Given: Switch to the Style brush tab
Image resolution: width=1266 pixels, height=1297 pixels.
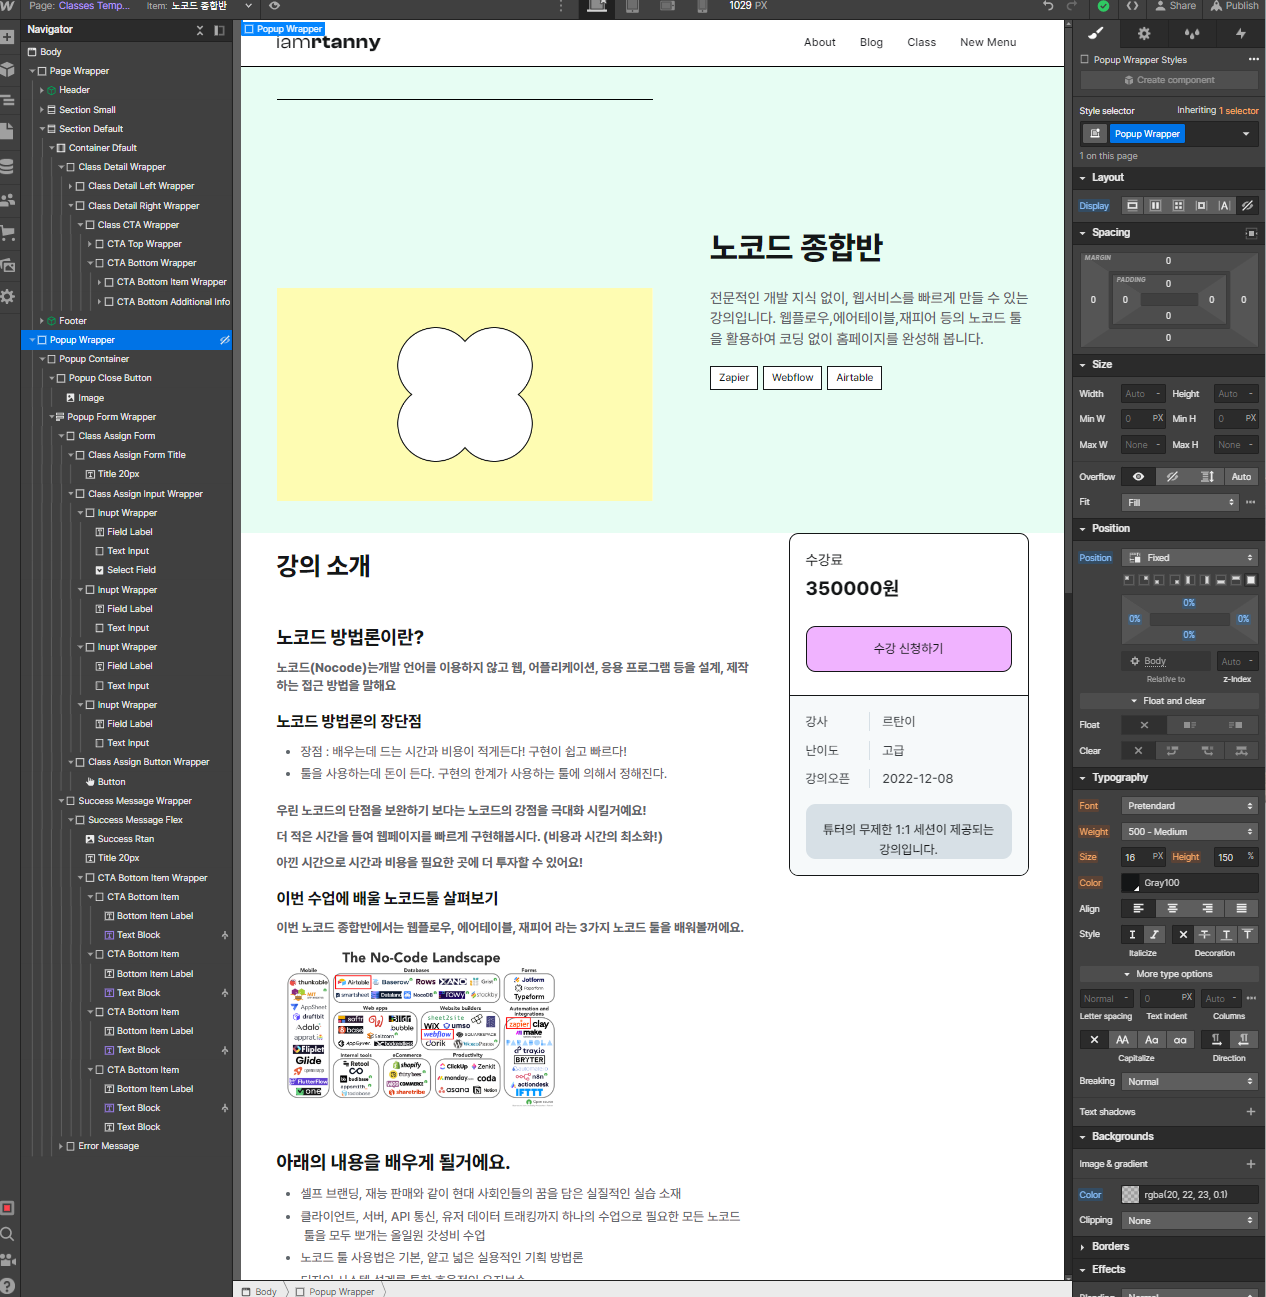Looking at the screenshot, I should (x=1096, y=33).
